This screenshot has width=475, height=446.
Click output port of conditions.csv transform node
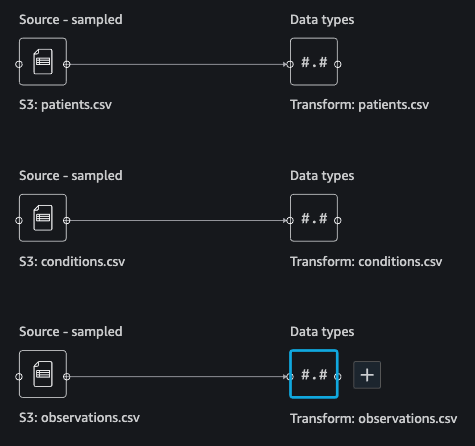pyautogui.click(x=338, y=220)
